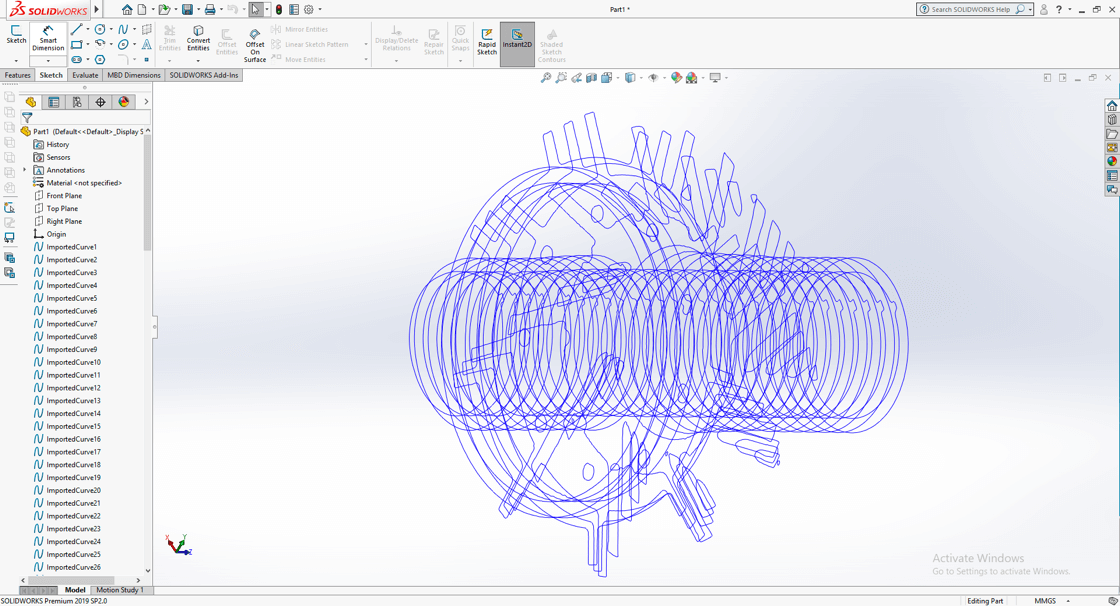Image resolution: width=1120 pixels, height=606 pixels.
Task: Open DimXpertManager tab
Action: click(101, 102)
